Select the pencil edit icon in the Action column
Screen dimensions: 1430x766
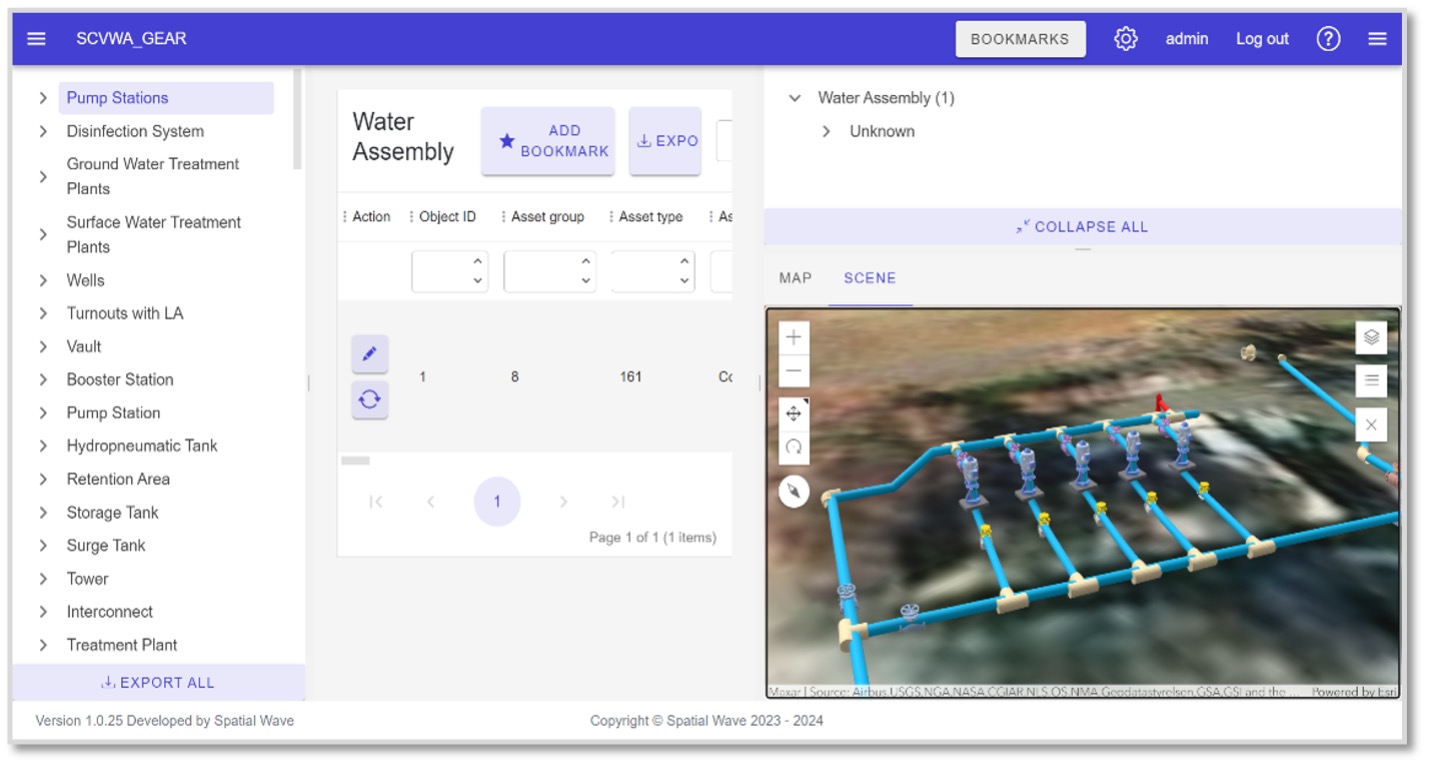click(370, 353)
